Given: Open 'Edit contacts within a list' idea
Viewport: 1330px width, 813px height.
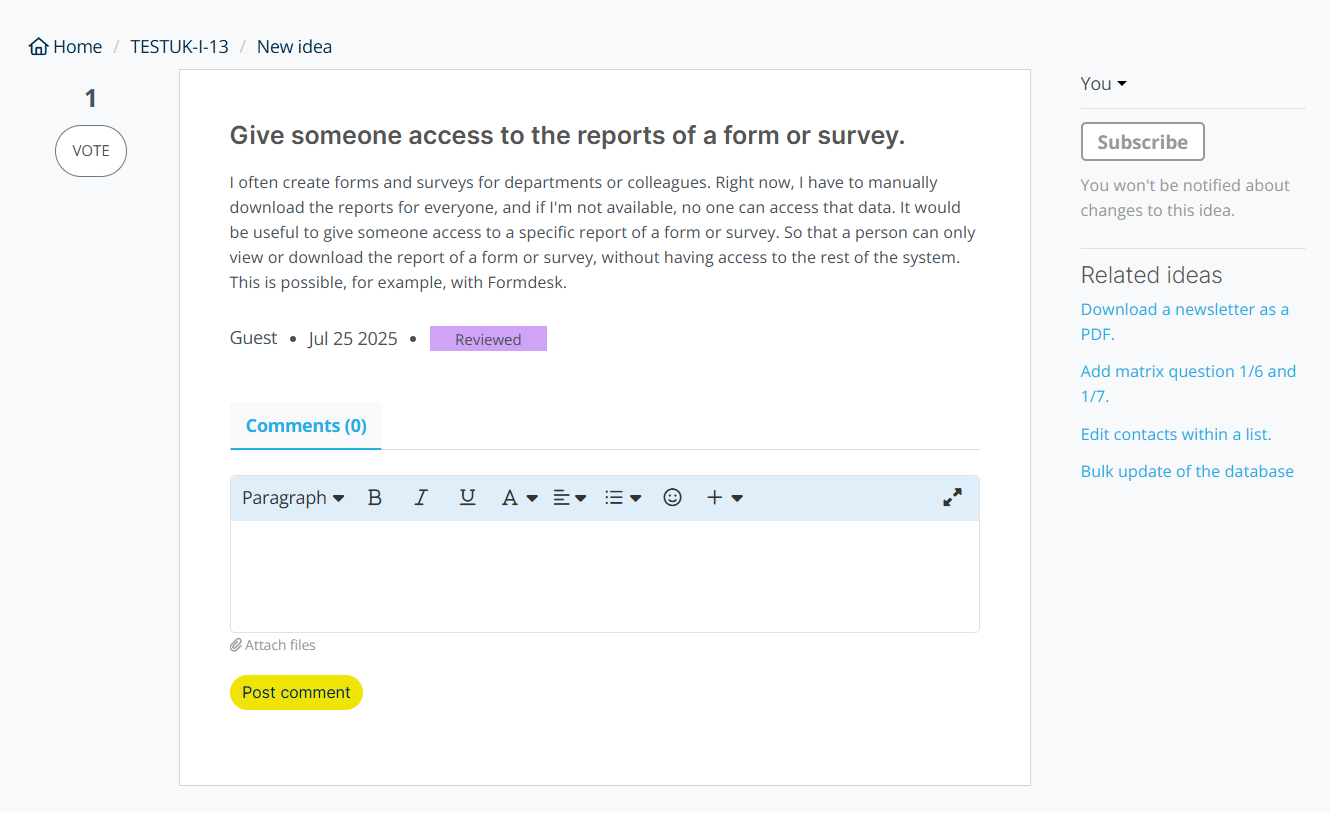Looking at the screenshot, I should 1175,434.
